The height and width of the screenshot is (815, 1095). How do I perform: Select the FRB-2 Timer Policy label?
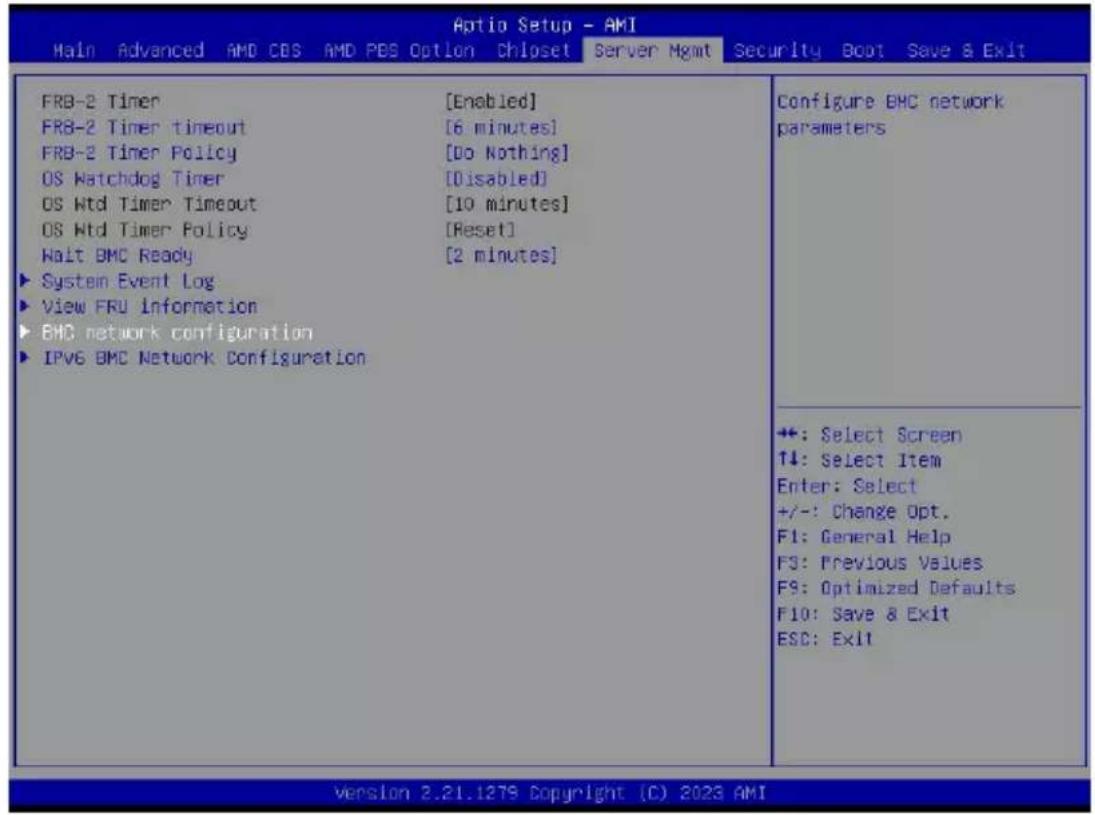click(139, 153)
